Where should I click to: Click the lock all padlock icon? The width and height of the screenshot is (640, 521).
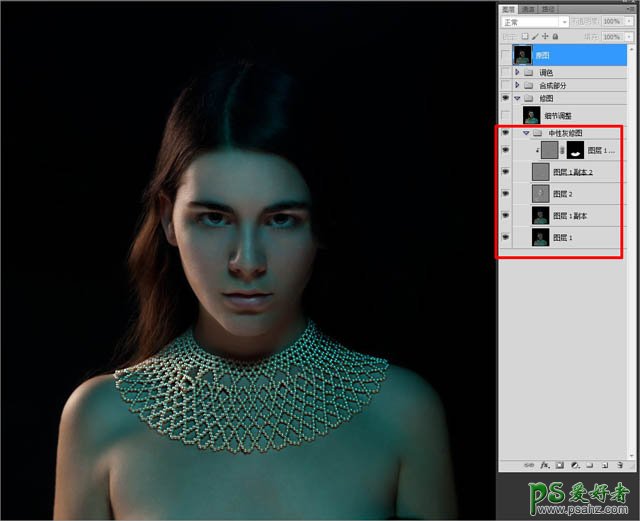[x=555, y=36]
